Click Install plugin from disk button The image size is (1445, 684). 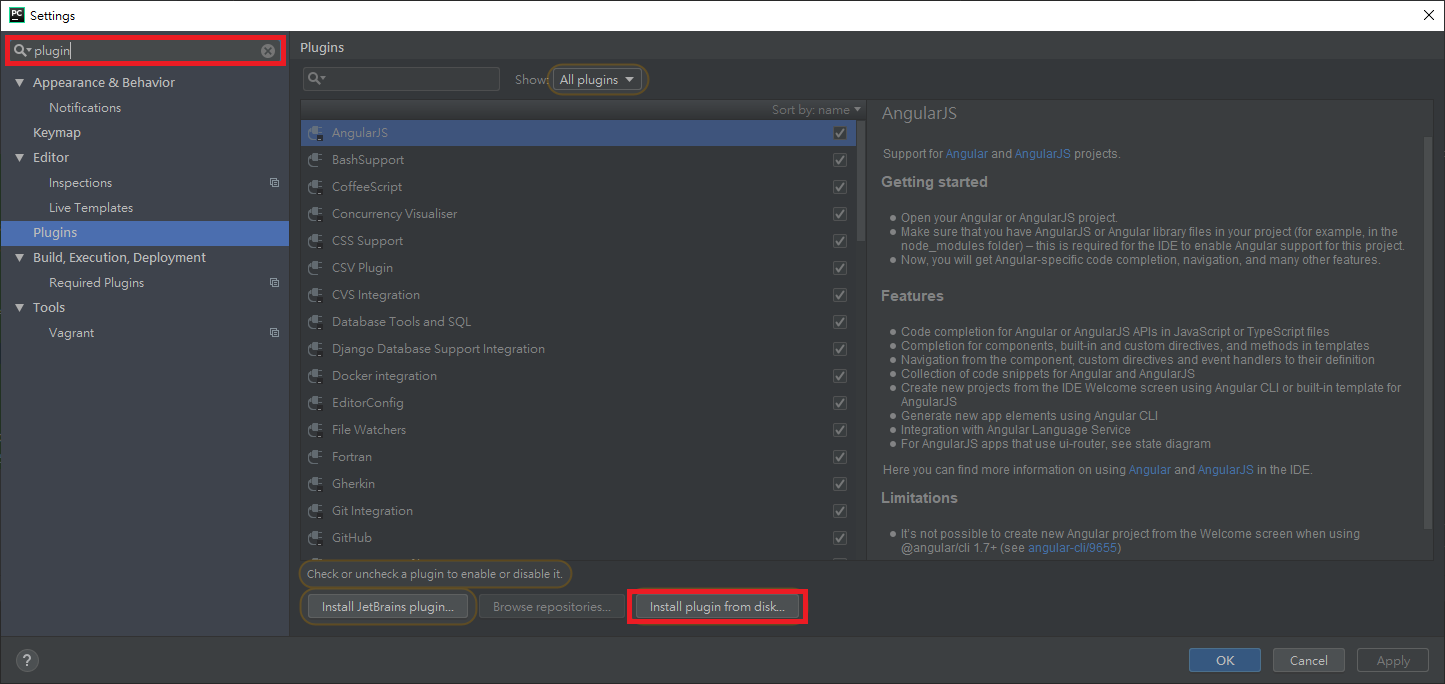click(x=717, y=607)
